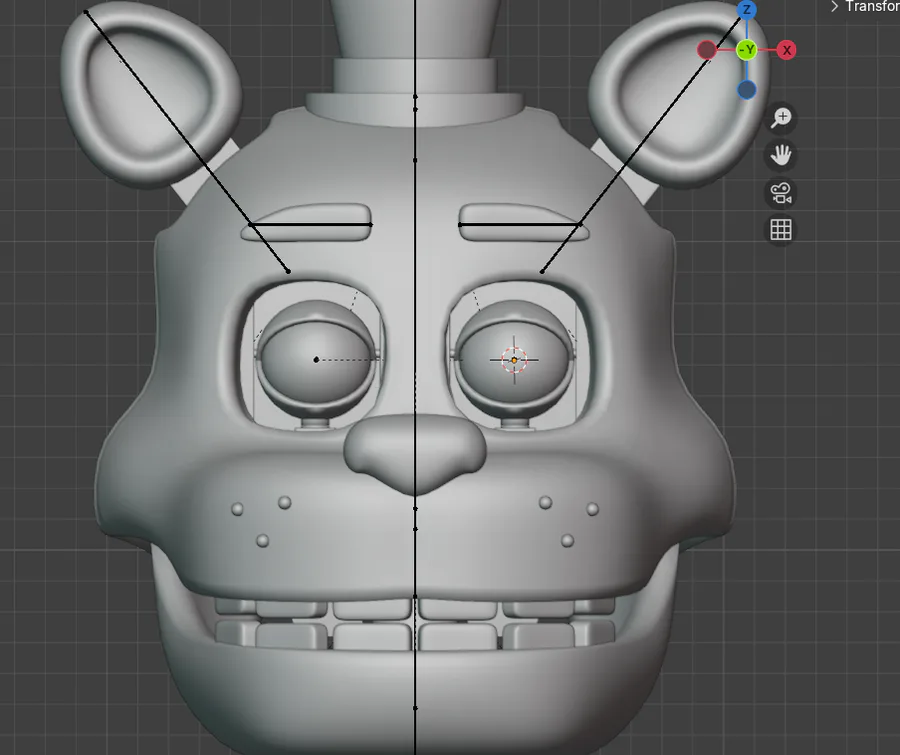900x755 pixels.
Task: Click the zoom view magnifier icon
Action: coord(781,118)
